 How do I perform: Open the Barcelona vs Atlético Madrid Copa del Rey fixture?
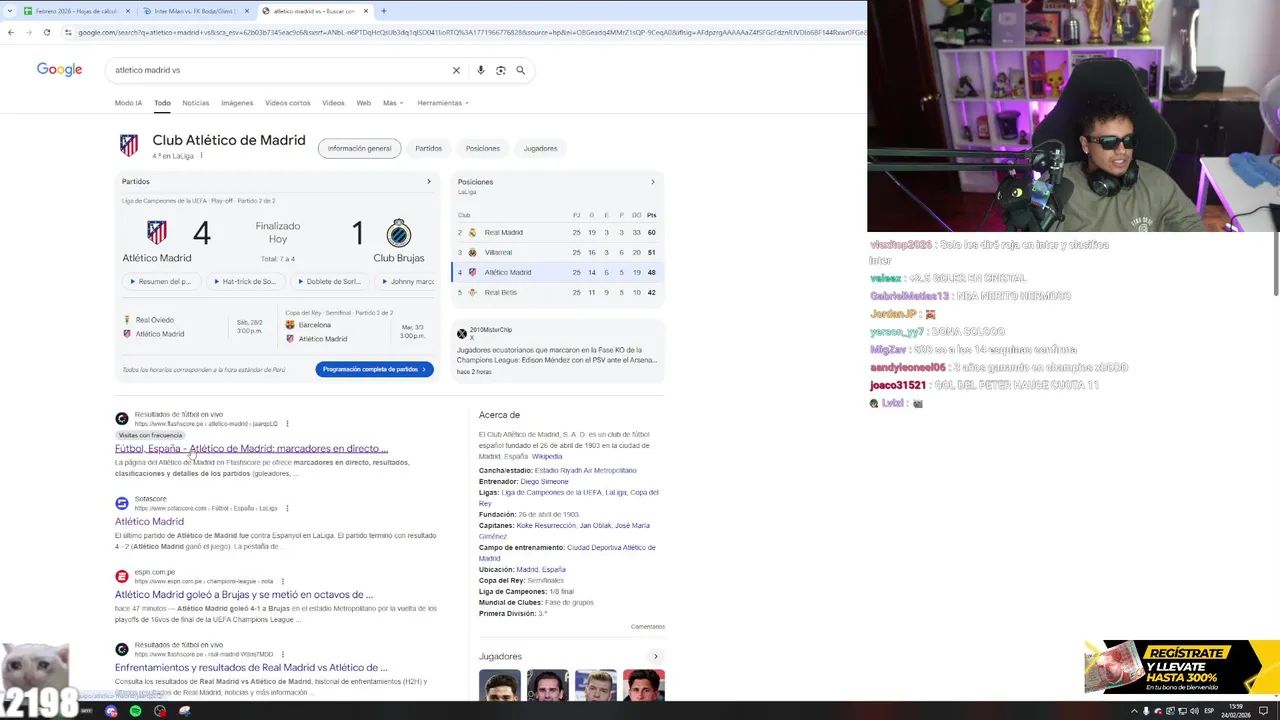pos(357,327)
